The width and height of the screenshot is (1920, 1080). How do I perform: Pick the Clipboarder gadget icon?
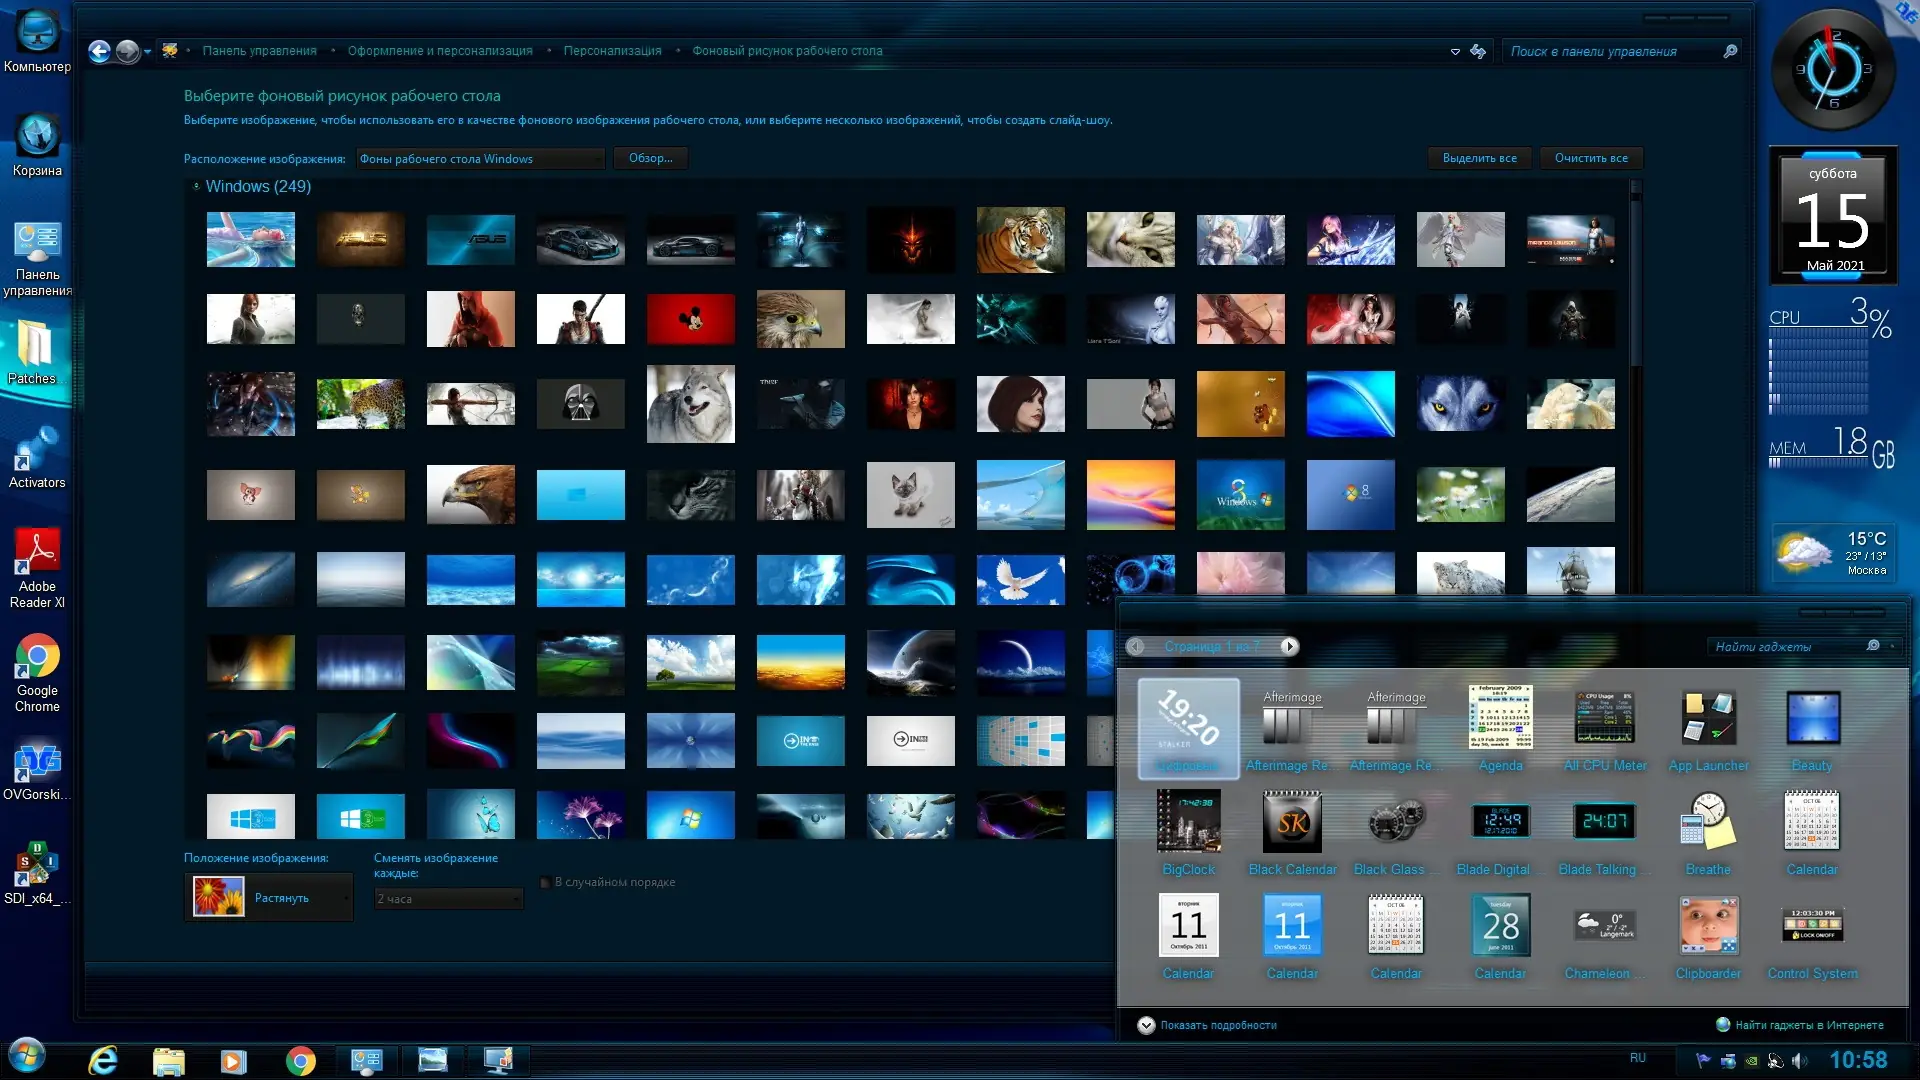pyautogui.click(x=1708, y=927)
